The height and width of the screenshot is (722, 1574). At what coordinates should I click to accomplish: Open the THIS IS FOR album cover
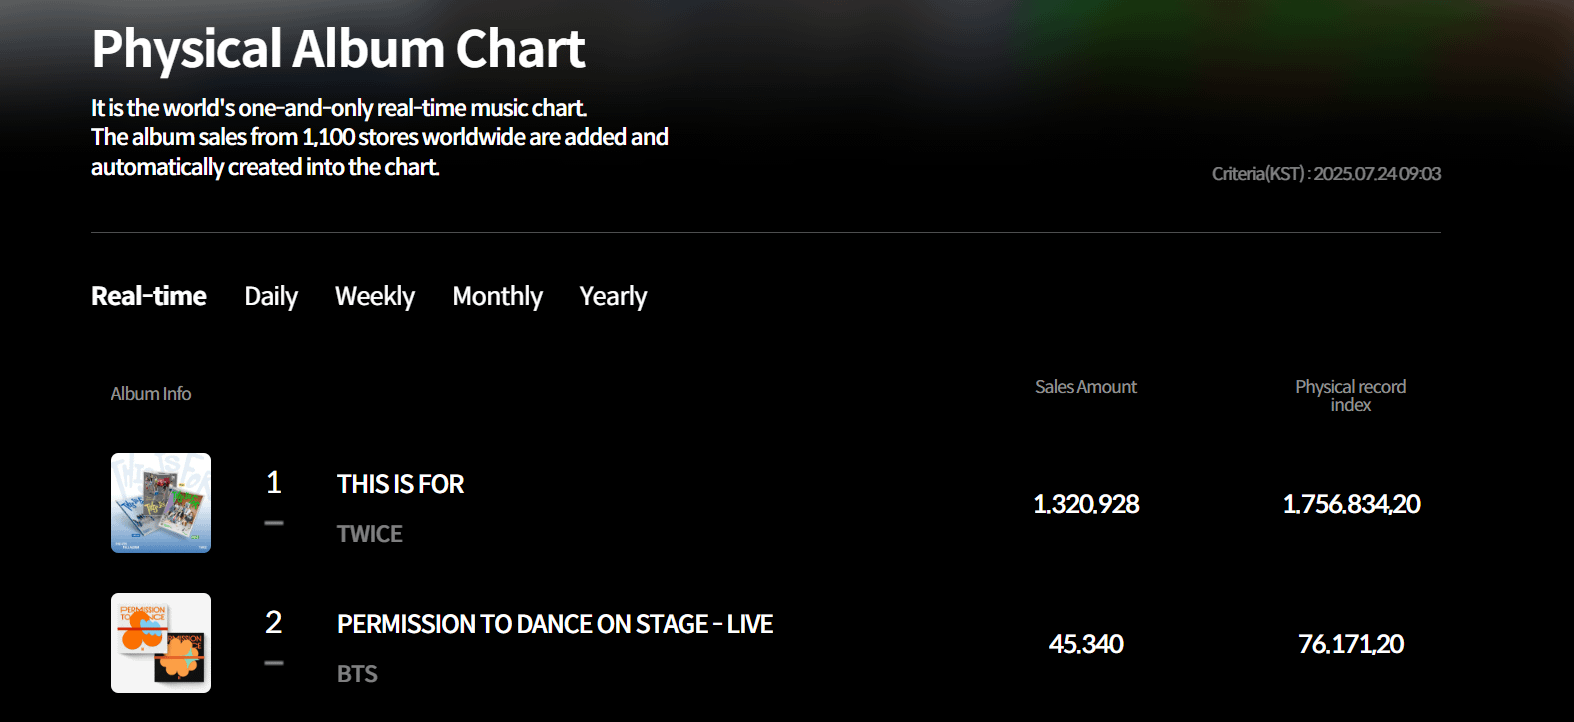[161, 503]
